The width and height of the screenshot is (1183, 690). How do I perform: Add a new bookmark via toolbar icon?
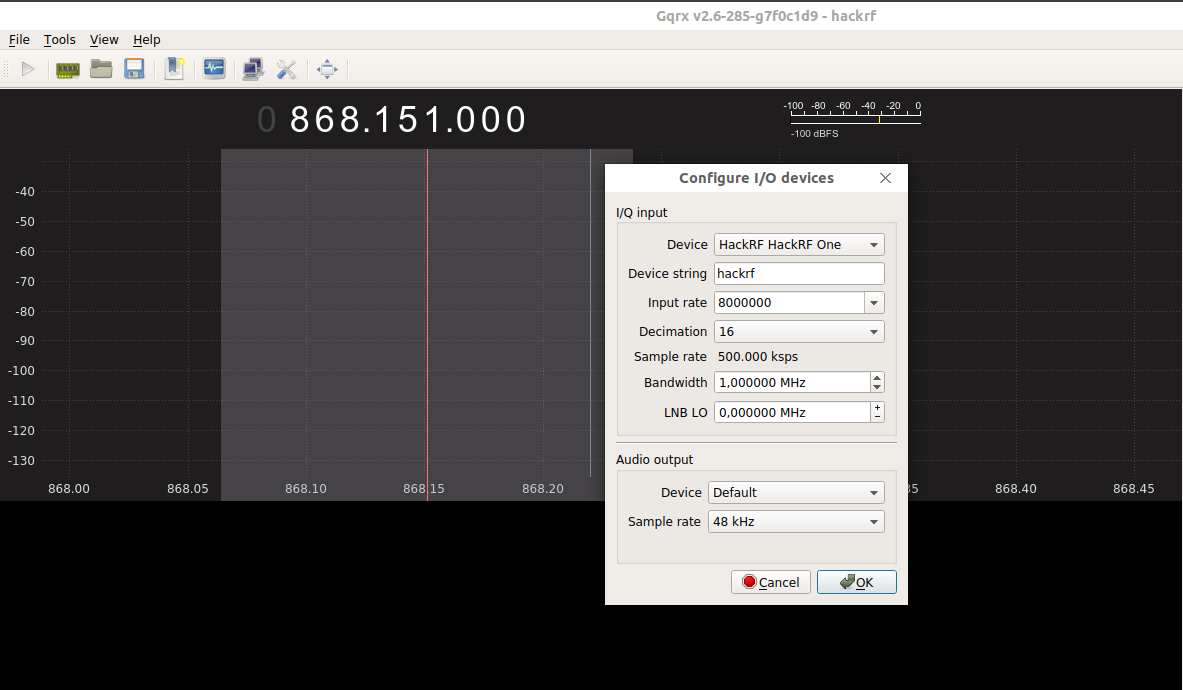click(174, 69)
